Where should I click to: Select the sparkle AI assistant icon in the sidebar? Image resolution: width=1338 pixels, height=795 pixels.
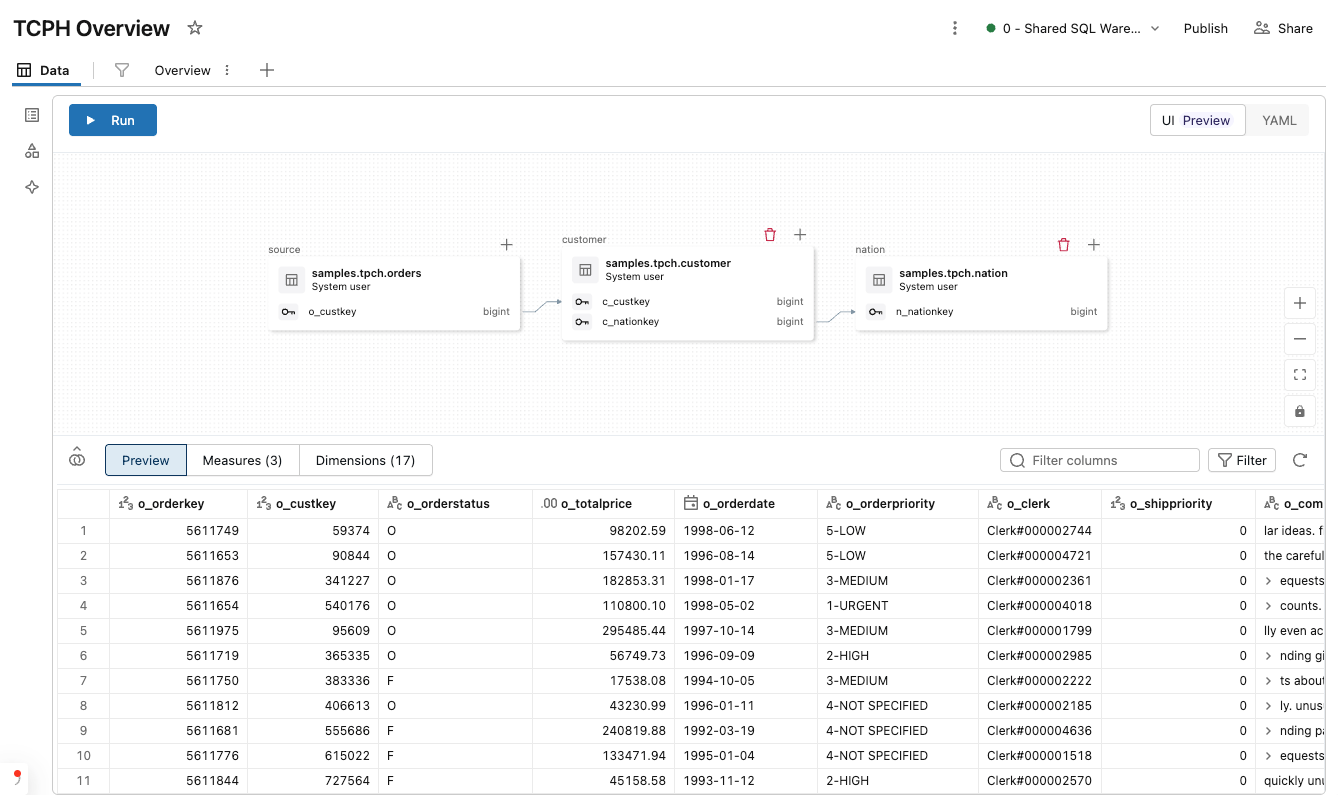[x=31, y=187]
